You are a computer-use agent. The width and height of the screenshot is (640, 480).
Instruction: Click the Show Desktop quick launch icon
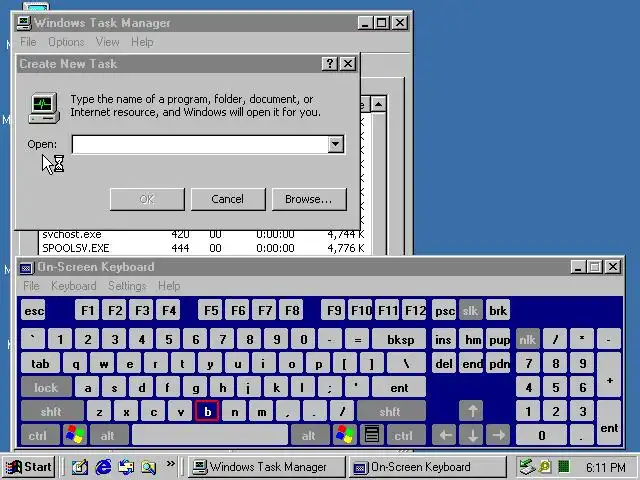pyautogui.click(x=80, y=467)
